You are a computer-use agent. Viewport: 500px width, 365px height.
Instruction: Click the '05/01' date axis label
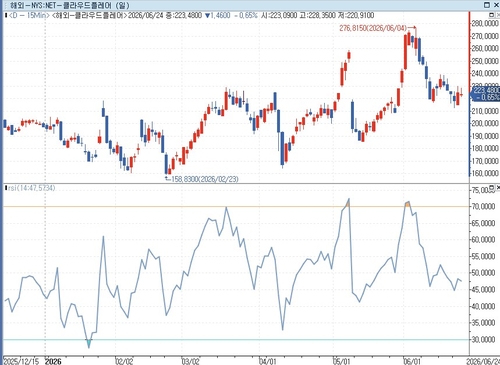[342, 361]
